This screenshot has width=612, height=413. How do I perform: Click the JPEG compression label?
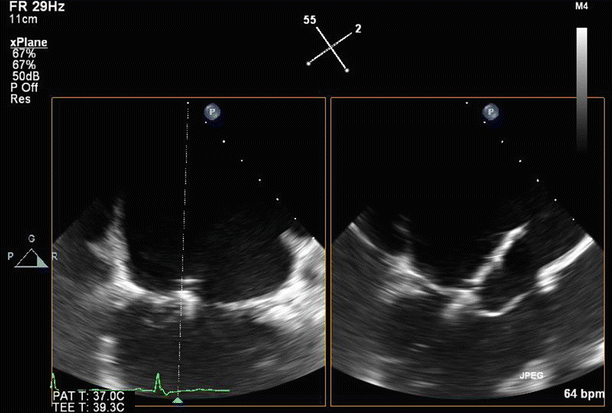pyautogui.click(x=532, y=375)
